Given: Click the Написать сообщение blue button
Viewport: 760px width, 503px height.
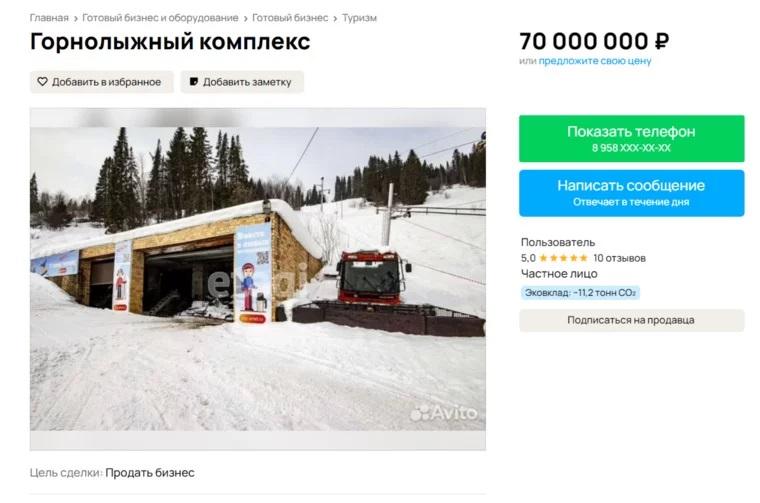Looking at the screenshot, I should click(631, 193).
